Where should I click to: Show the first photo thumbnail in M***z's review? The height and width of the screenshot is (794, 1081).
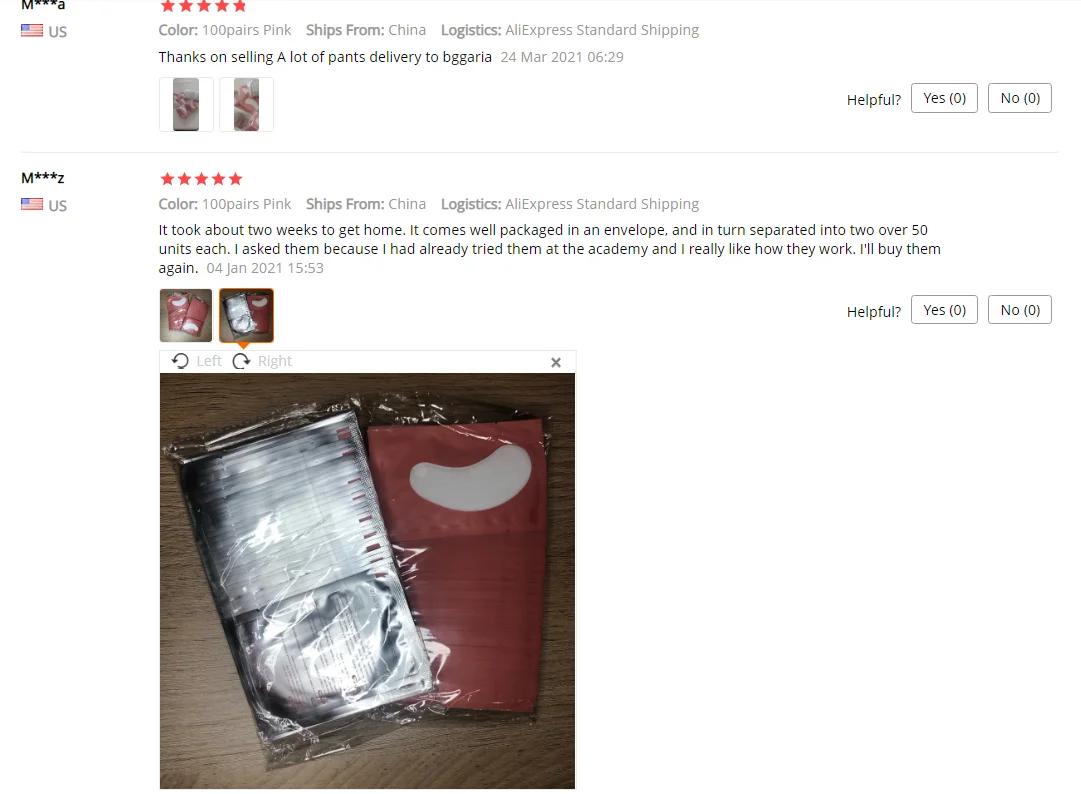185,316
